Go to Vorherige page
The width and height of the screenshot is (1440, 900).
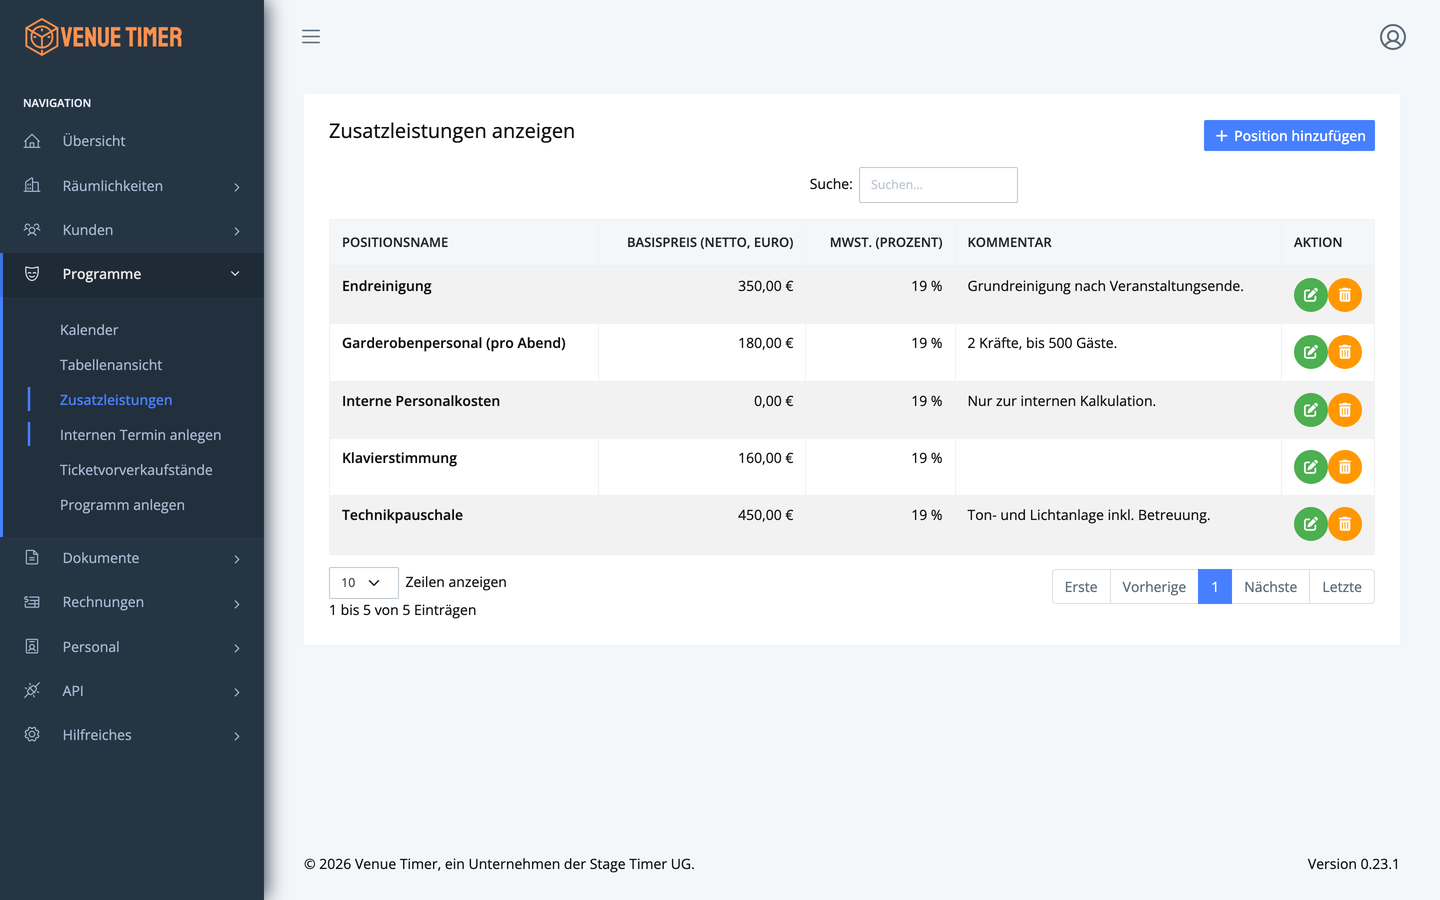tap(1154, 587)
